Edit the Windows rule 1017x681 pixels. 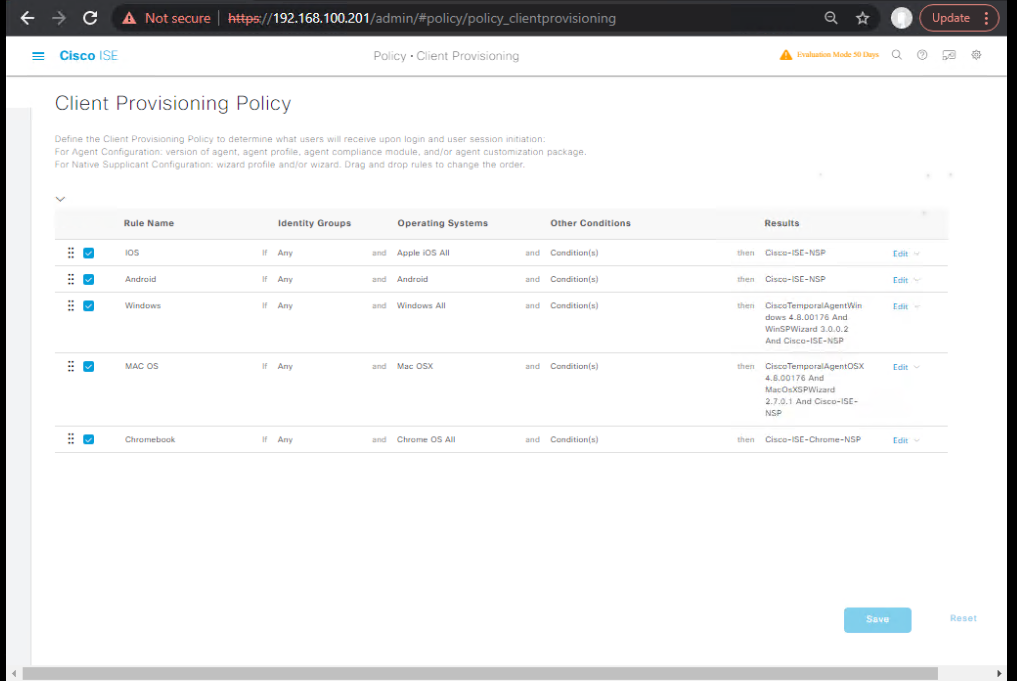point(900,306)
